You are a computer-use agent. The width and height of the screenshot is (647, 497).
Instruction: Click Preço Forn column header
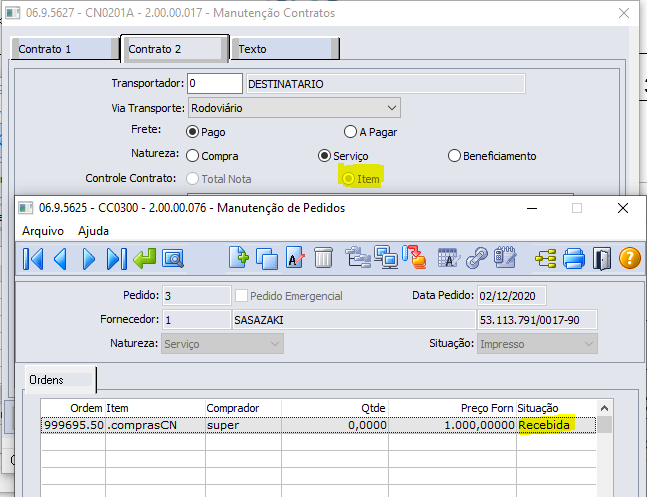point(452,408)
